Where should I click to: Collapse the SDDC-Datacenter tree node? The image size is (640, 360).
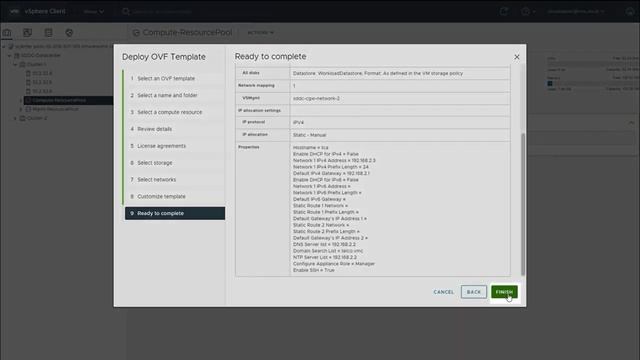(x=10, y=56)
